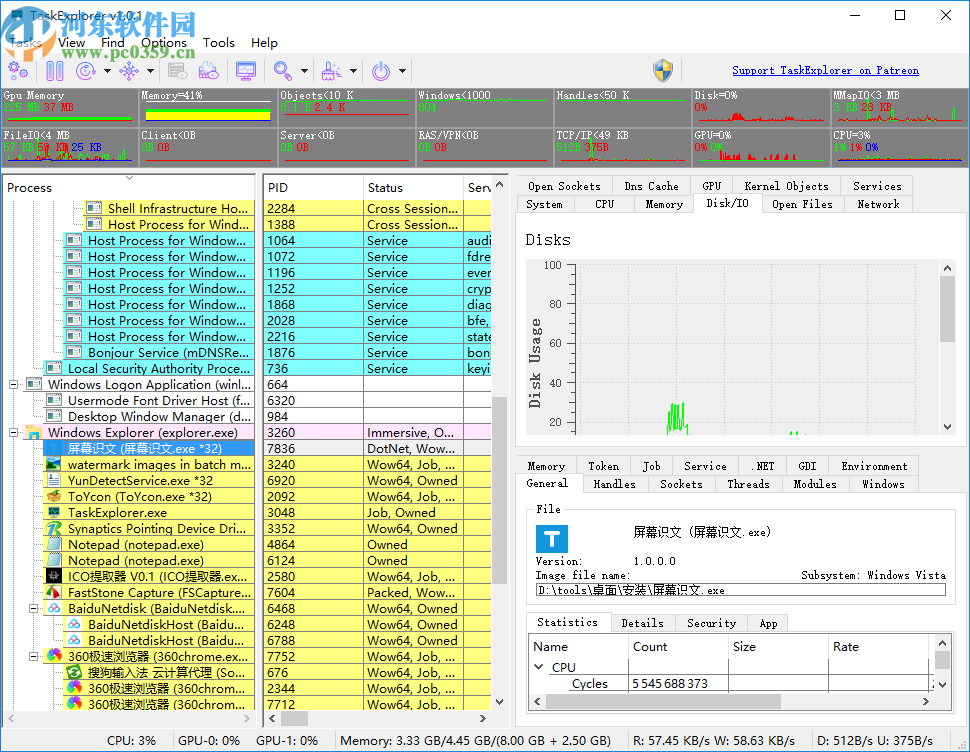Open dropdown arrow next to magnifier icon
Screen dimensions: 970x752
(x=303, y=71)
